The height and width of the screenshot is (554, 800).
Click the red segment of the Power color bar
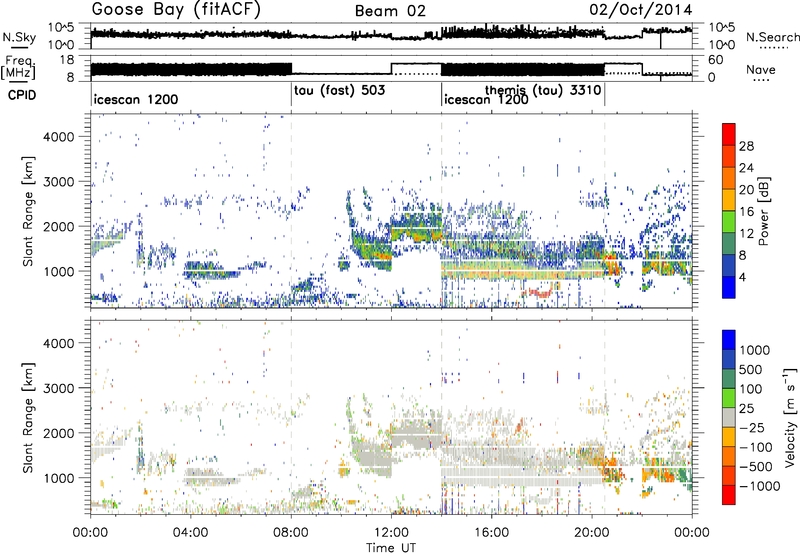729,134
